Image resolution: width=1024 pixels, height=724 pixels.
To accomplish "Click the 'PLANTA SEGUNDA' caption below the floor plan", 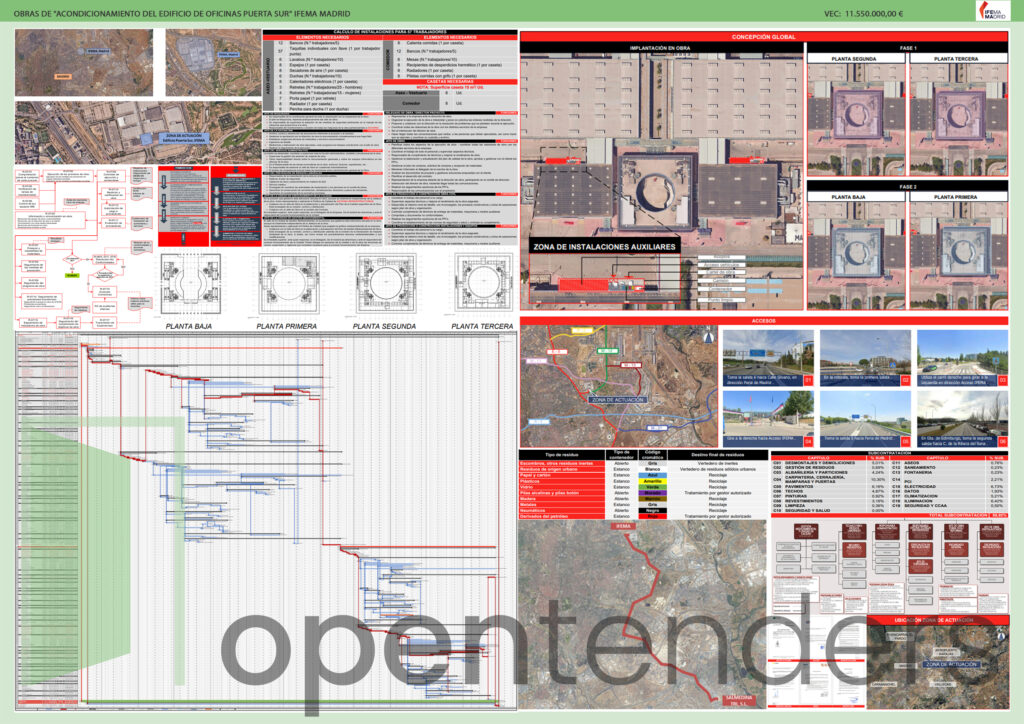I will point(384,326).
